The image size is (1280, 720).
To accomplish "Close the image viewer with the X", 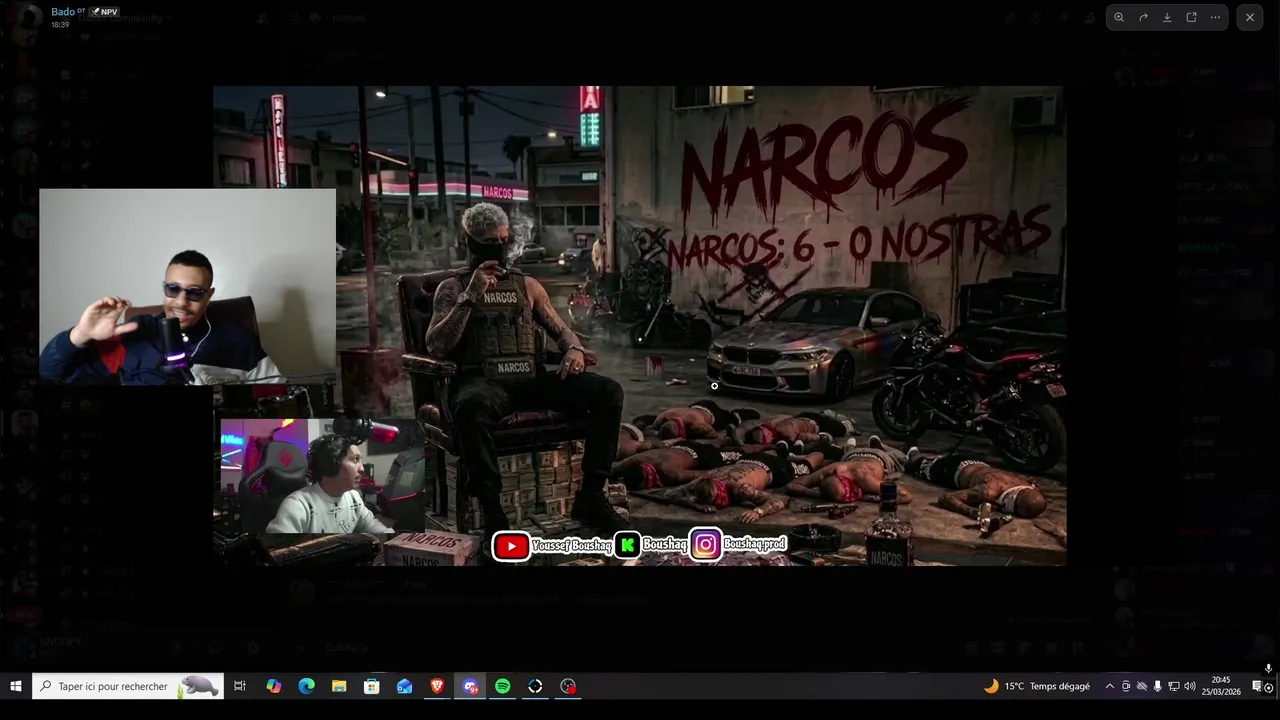I will tap(1250, 17).
